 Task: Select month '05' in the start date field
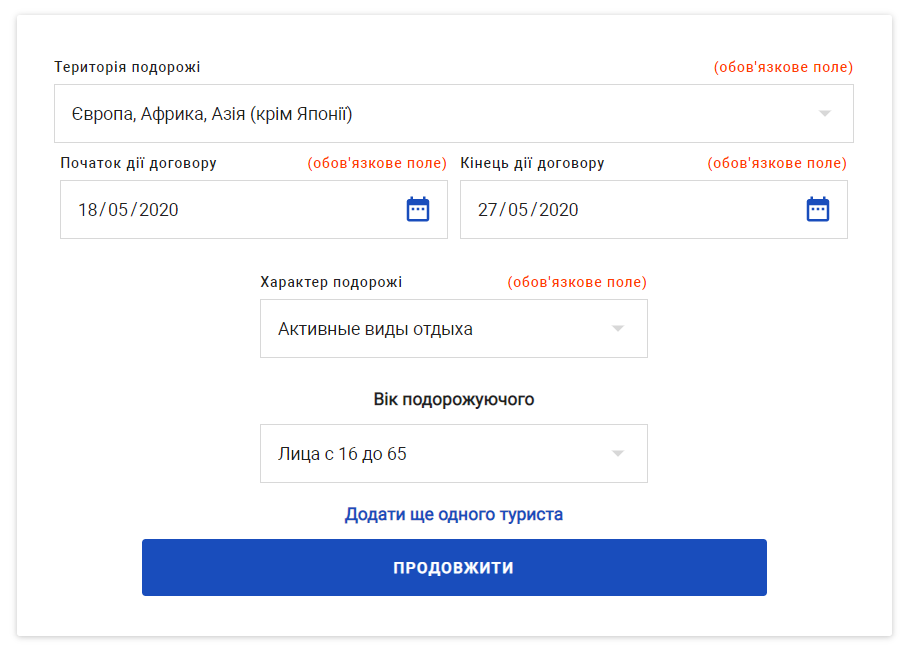117,210
